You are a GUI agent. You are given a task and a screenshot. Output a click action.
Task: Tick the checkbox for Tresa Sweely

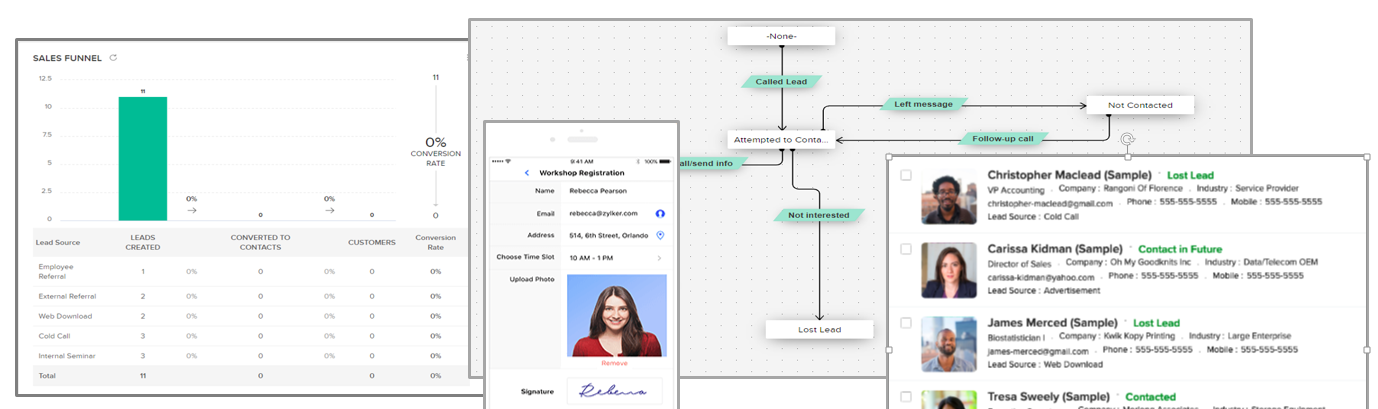(905, 396)
